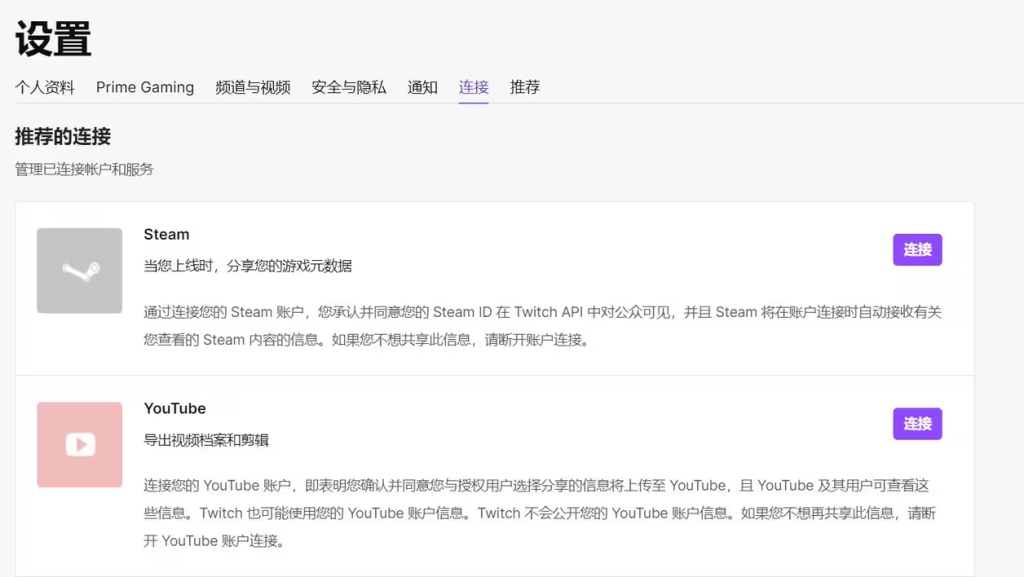Click the 设置 page heading
Image resolution: width=1024 pixels, height=577 pixels.
54,39
